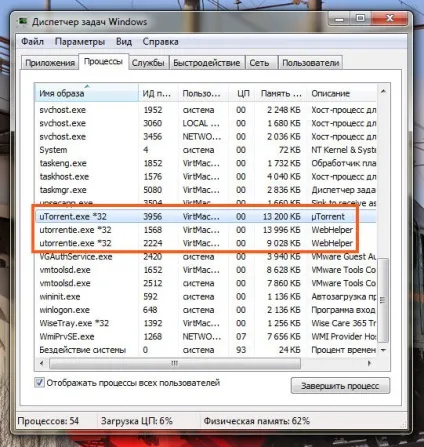This screenshot has height=447, width=424.
Task: Select the WiseTray.exe *32 process
Action: point(206,323)
